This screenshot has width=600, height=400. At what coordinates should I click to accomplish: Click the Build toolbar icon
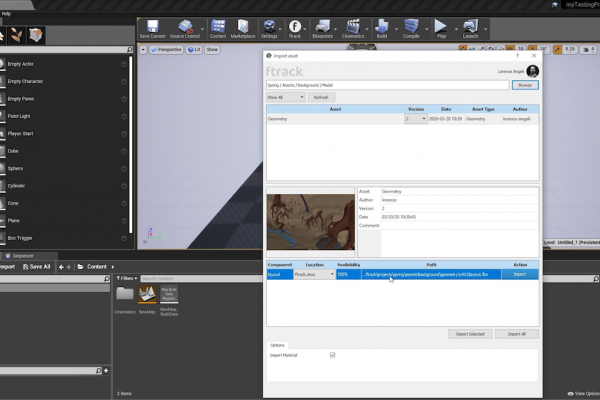pos(382,29)
